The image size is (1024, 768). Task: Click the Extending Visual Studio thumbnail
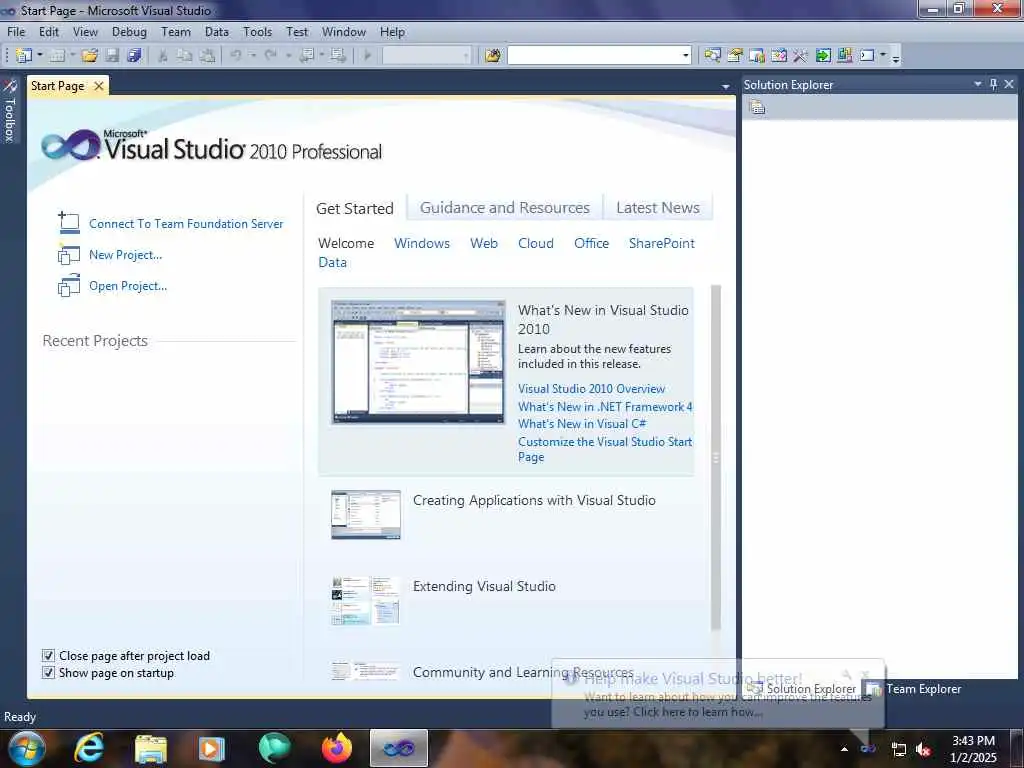click(366, 601)
